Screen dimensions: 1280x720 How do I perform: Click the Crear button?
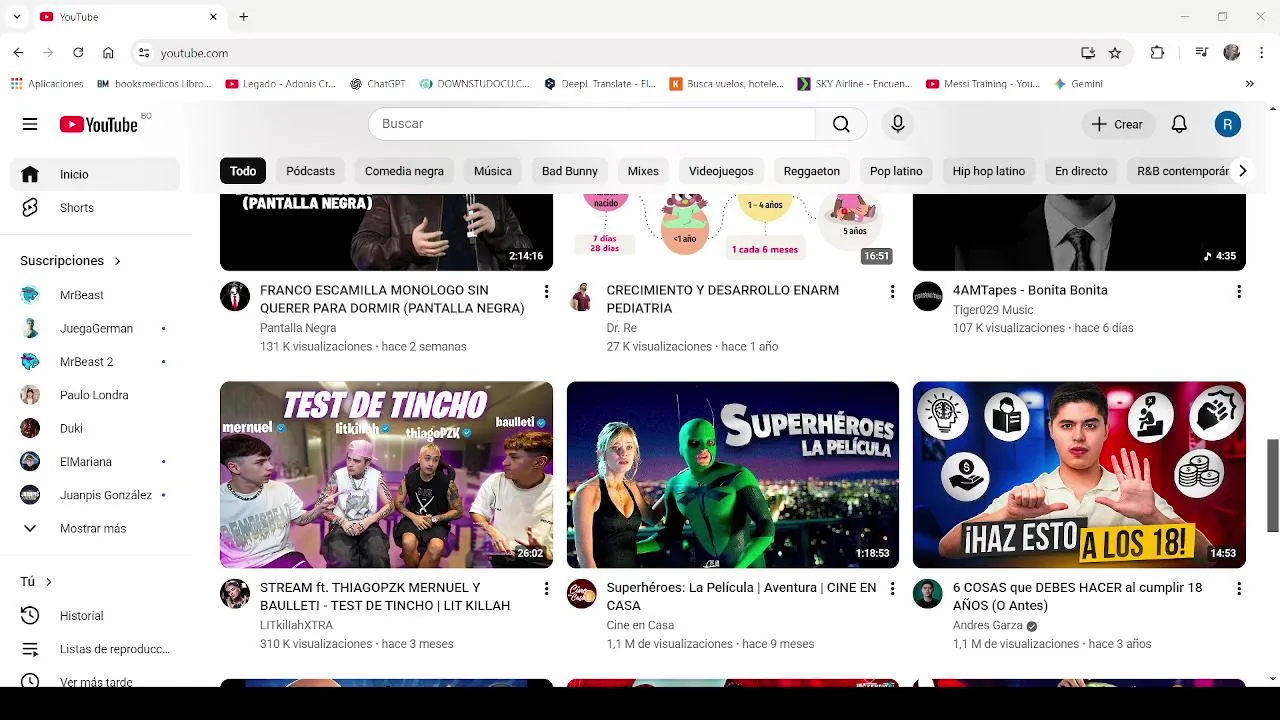[x=1117, y=124]
